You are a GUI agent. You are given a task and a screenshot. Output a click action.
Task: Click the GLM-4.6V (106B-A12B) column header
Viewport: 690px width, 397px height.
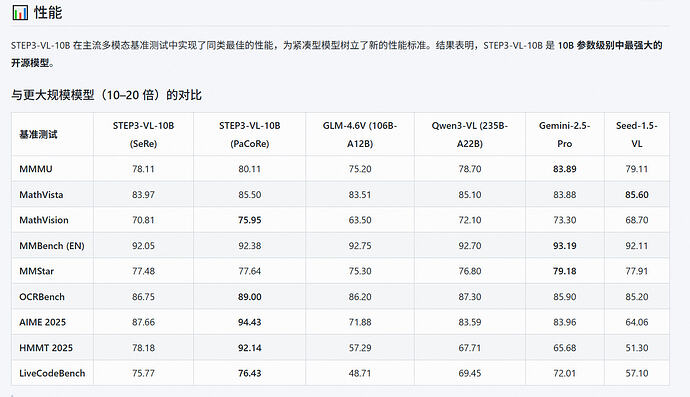click(360, 134)
